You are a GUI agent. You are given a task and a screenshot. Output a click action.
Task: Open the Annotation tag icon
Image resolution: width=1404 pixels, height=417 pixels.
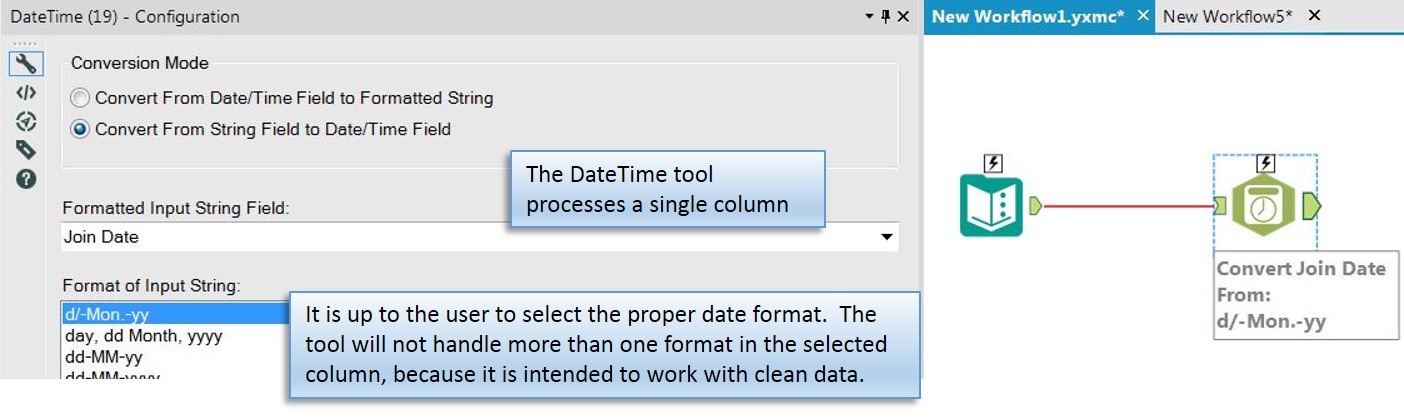click(x=26, y=150)
